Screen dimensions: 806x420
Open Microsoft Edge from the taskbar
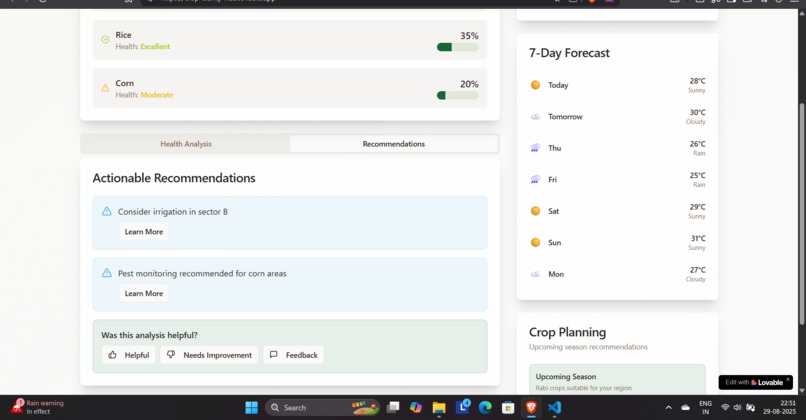(485, 408)
